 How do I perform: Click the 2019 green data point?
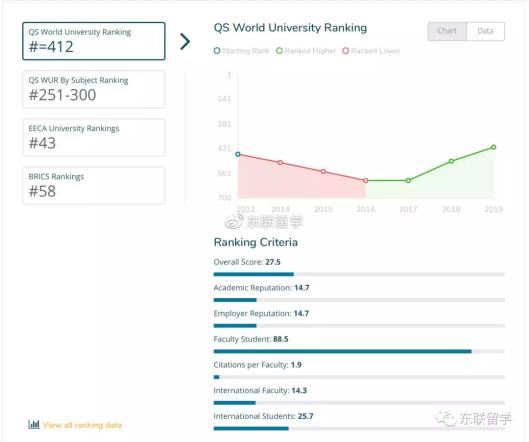pyautogui.click(x=494, y=147)
